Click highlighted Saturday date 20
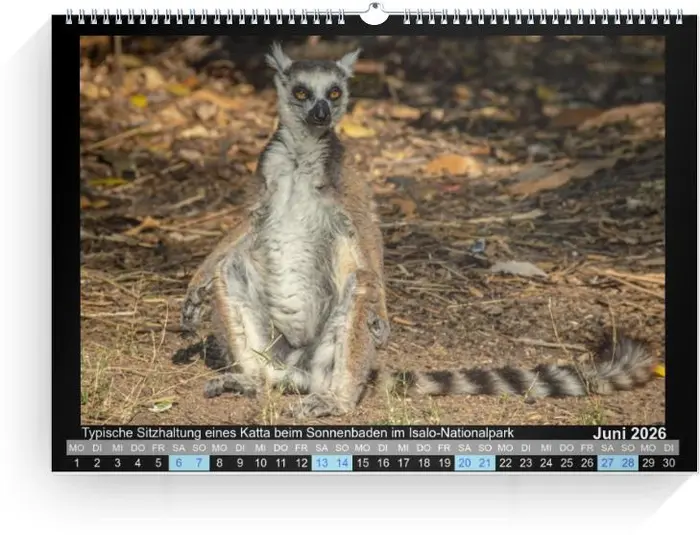This screenshot has height=535, width=700. click(465, 463)
